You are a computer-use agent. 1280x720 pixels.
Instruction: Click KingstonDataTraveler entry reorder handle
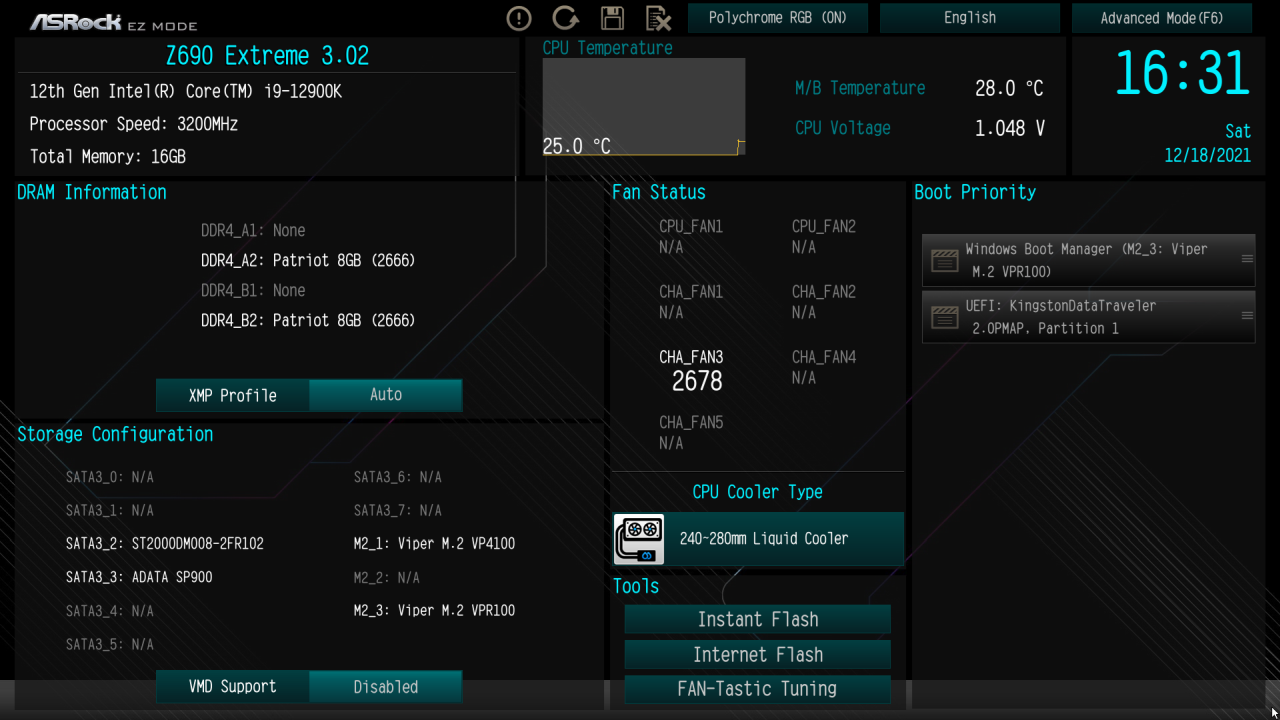[1247, 316]
